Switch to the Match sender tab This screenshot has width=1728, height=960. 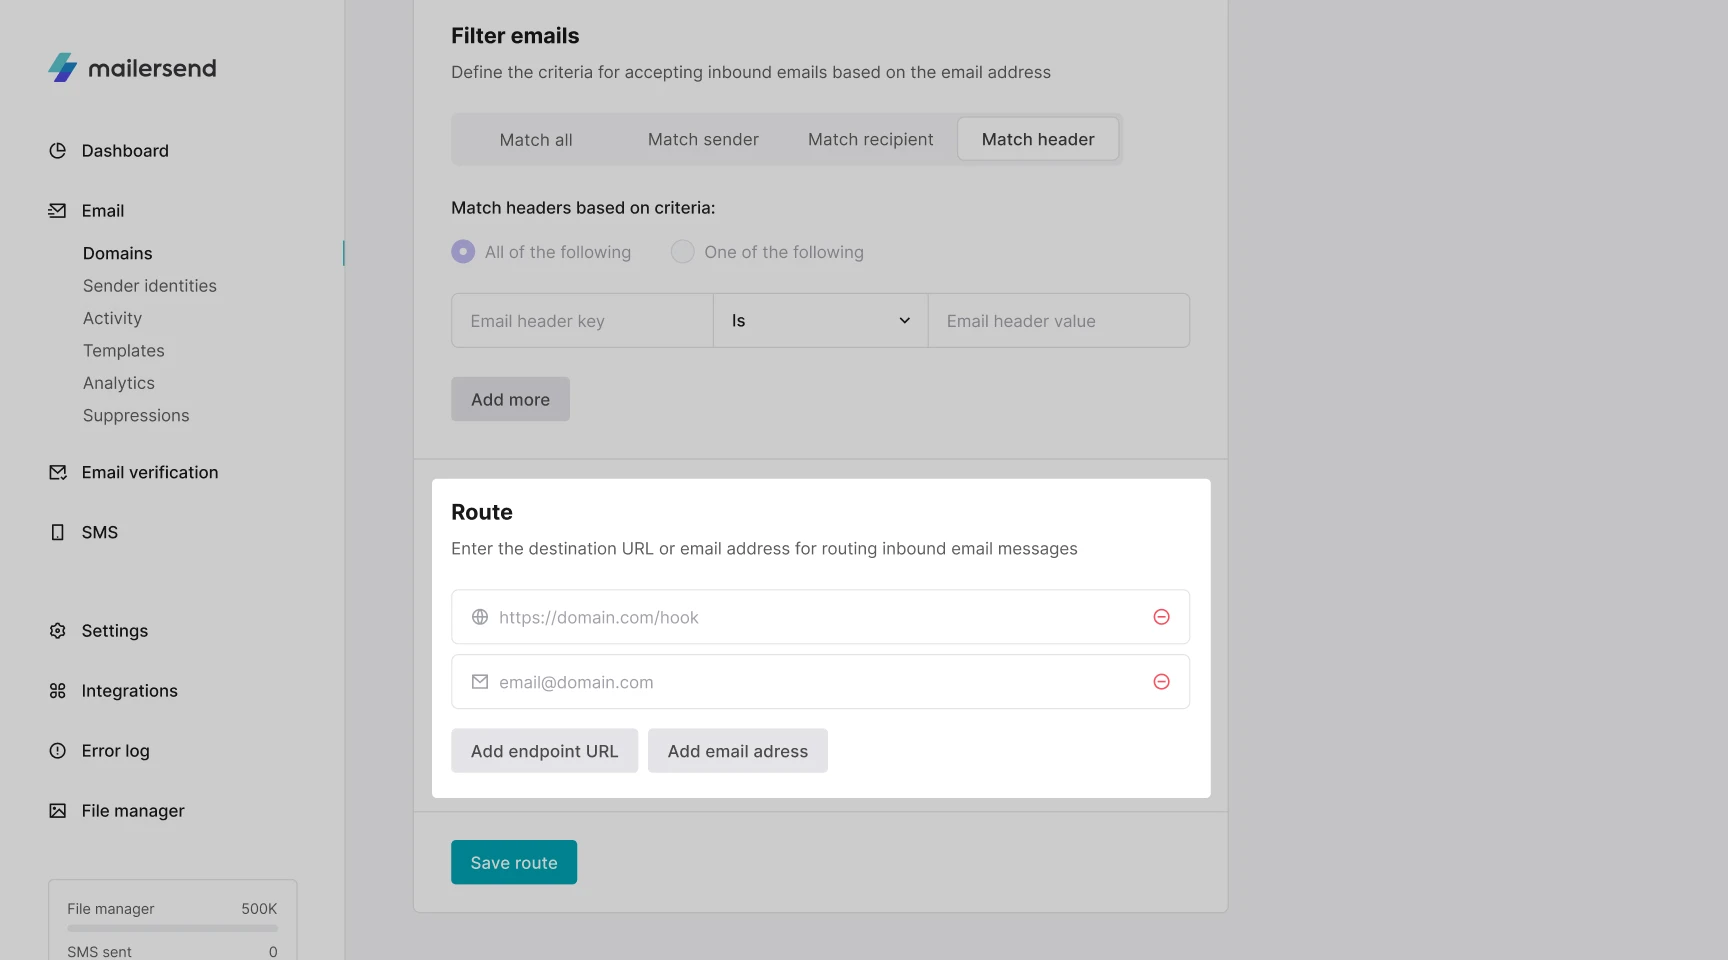coord(703,140)
